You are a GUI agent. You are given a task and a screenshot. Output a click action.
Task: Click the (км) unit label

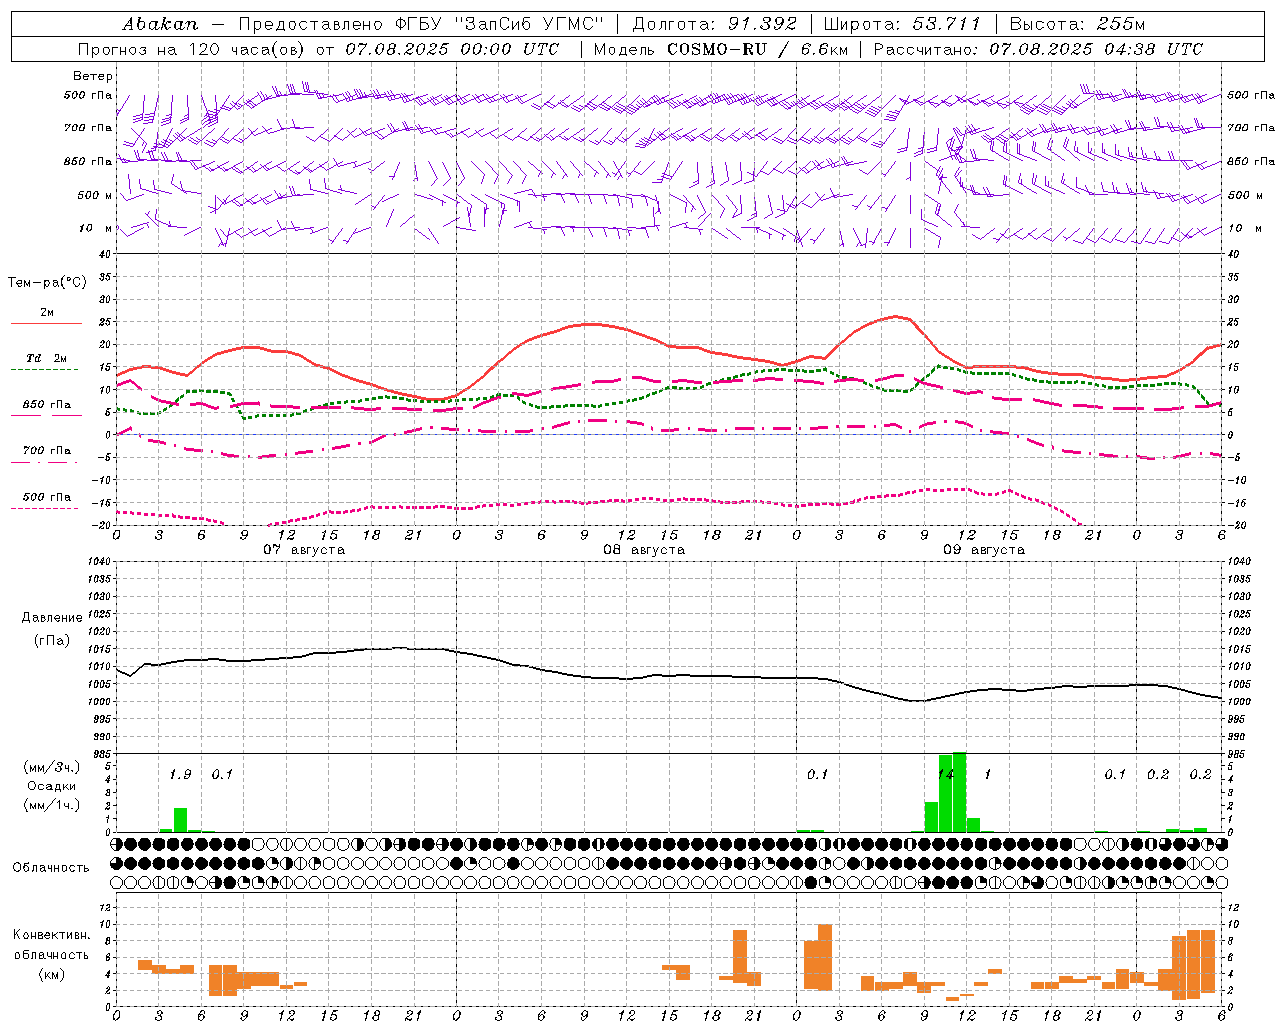click(x=51, y=974)
